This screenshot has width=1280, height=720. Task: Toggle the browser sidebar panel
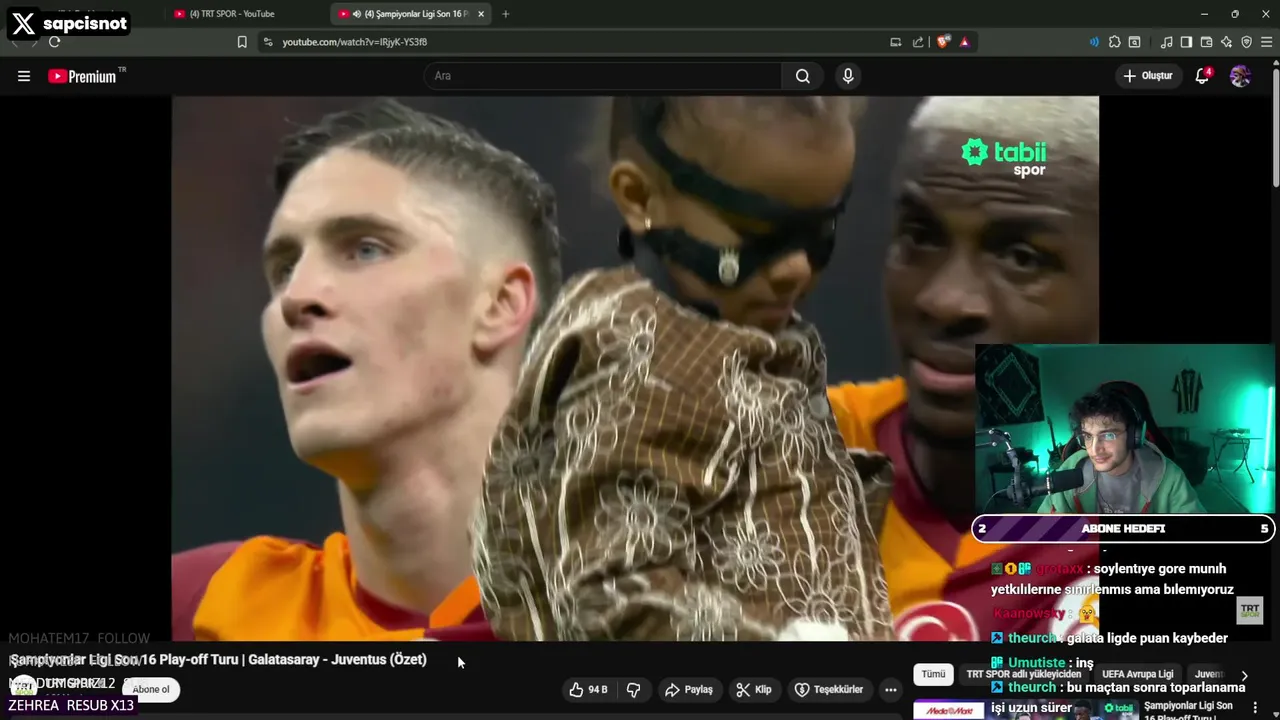1186,42
